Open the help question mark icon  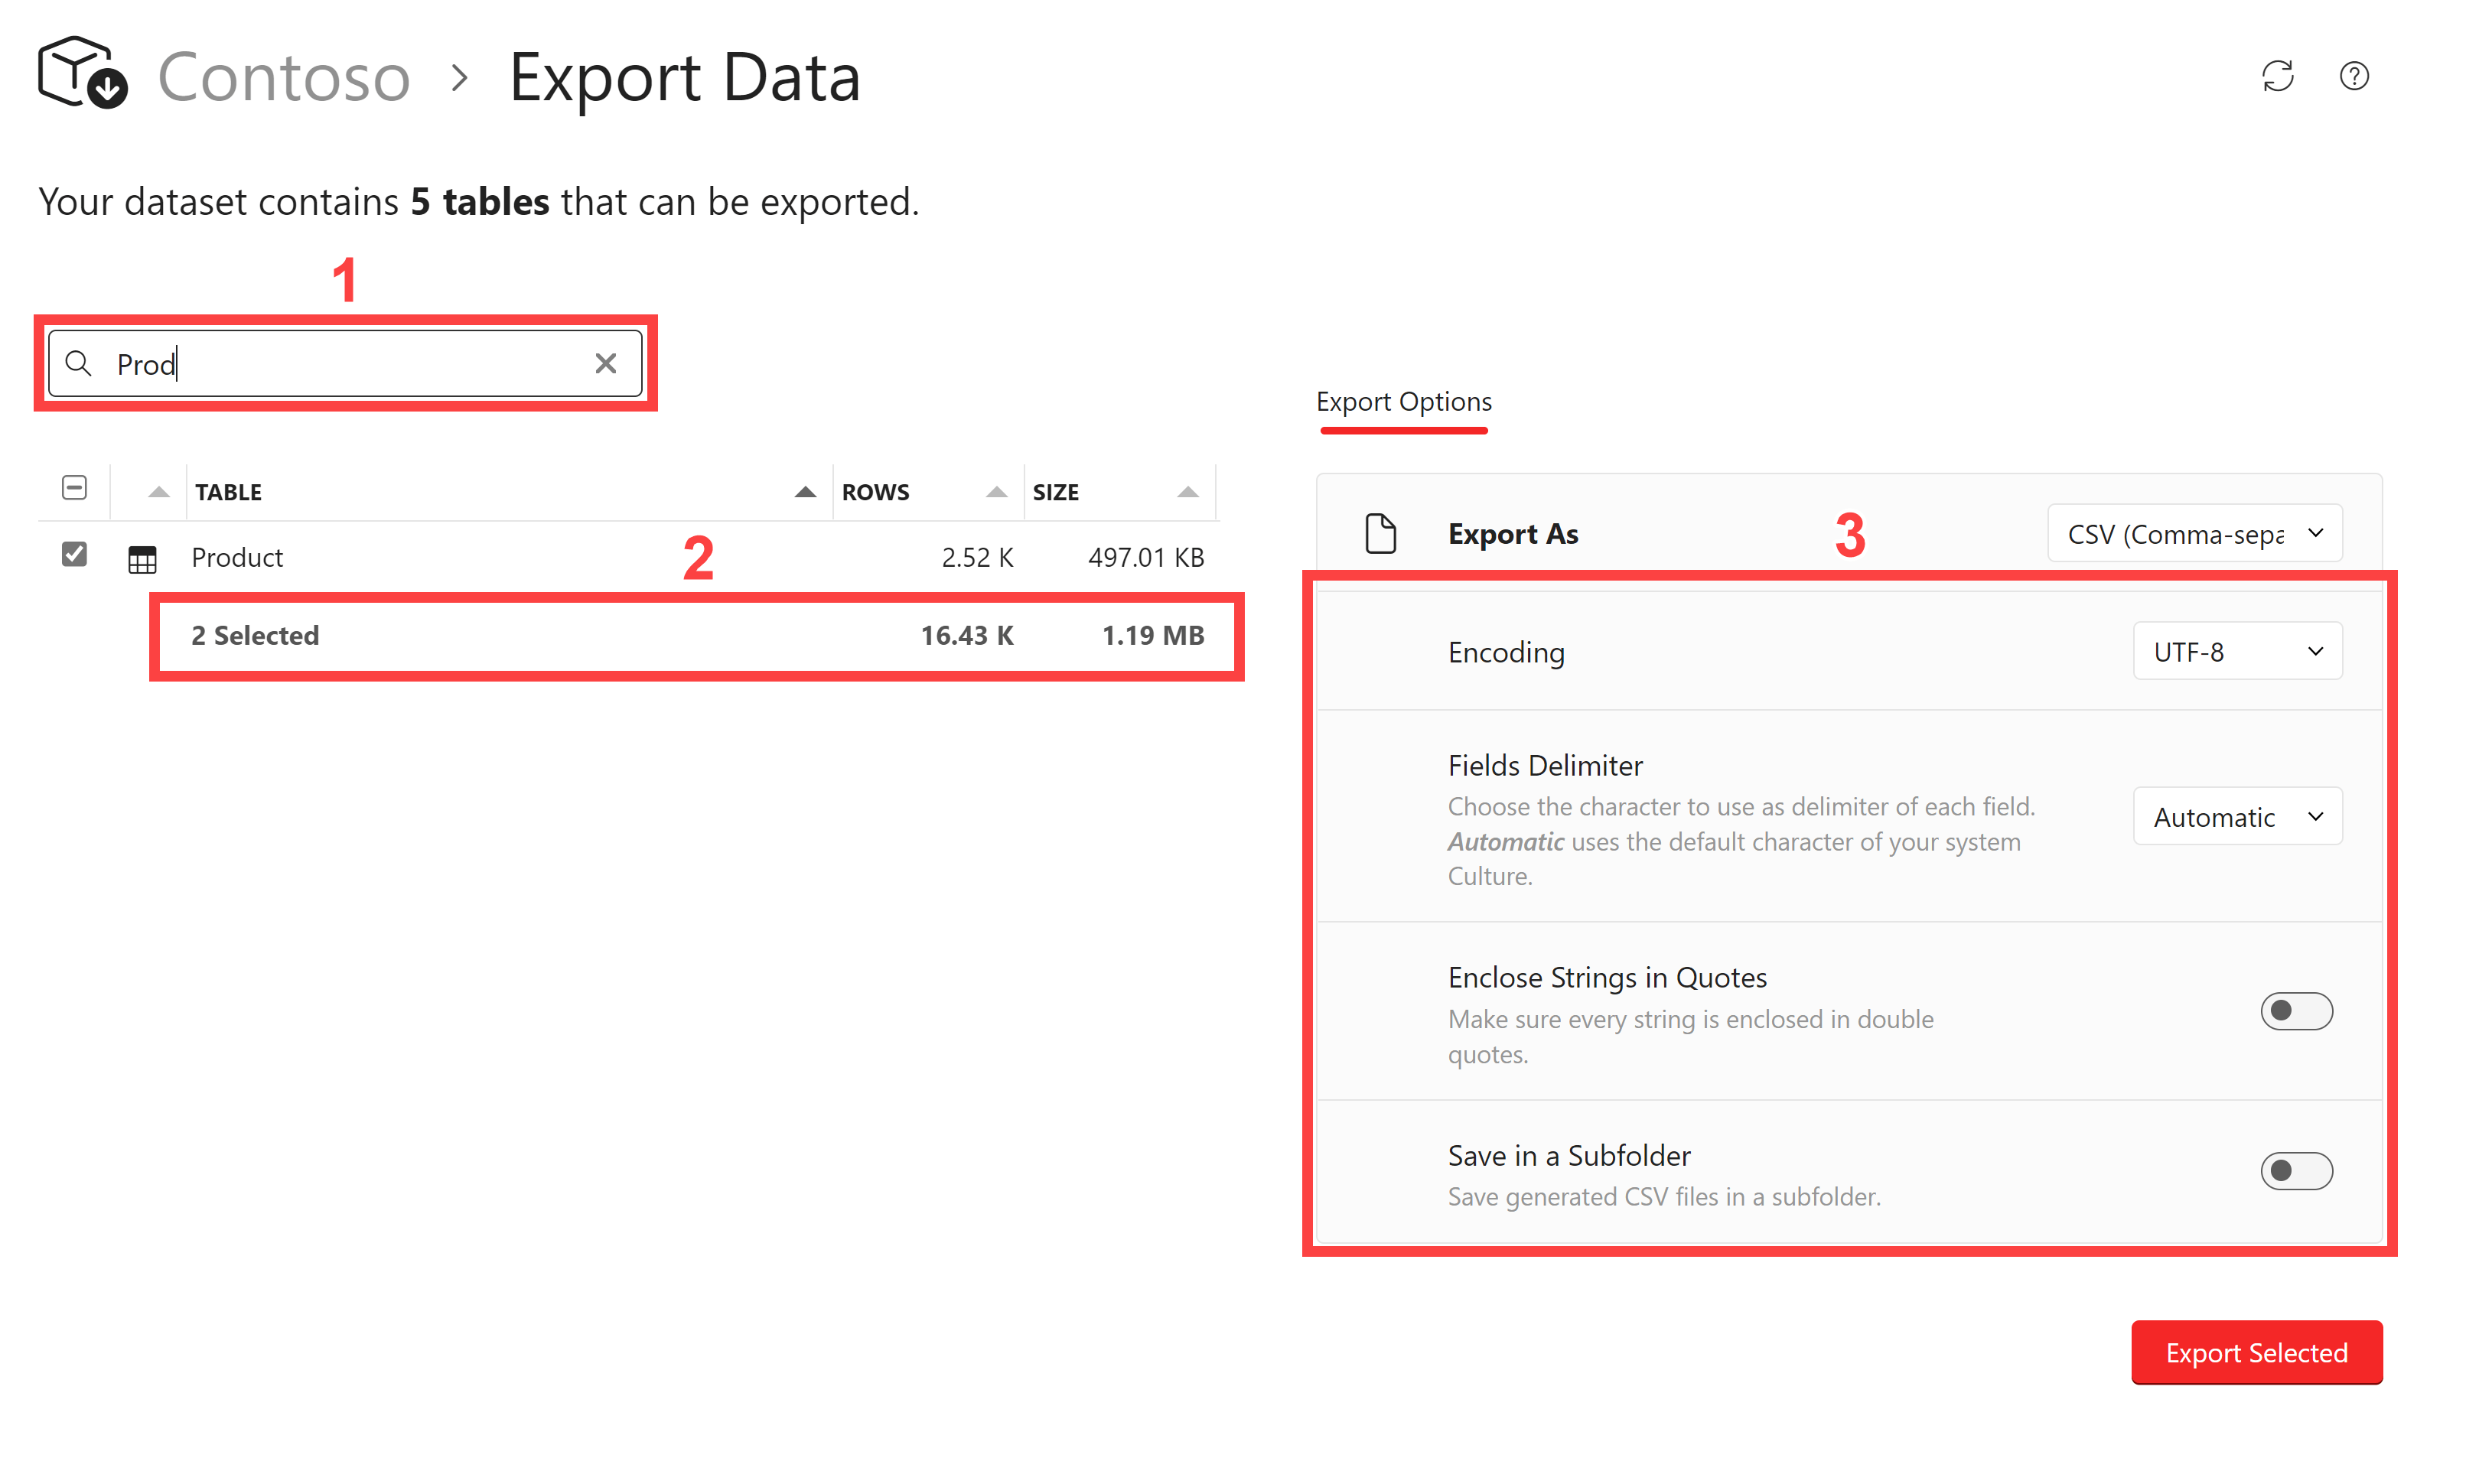pos(2354,76)
